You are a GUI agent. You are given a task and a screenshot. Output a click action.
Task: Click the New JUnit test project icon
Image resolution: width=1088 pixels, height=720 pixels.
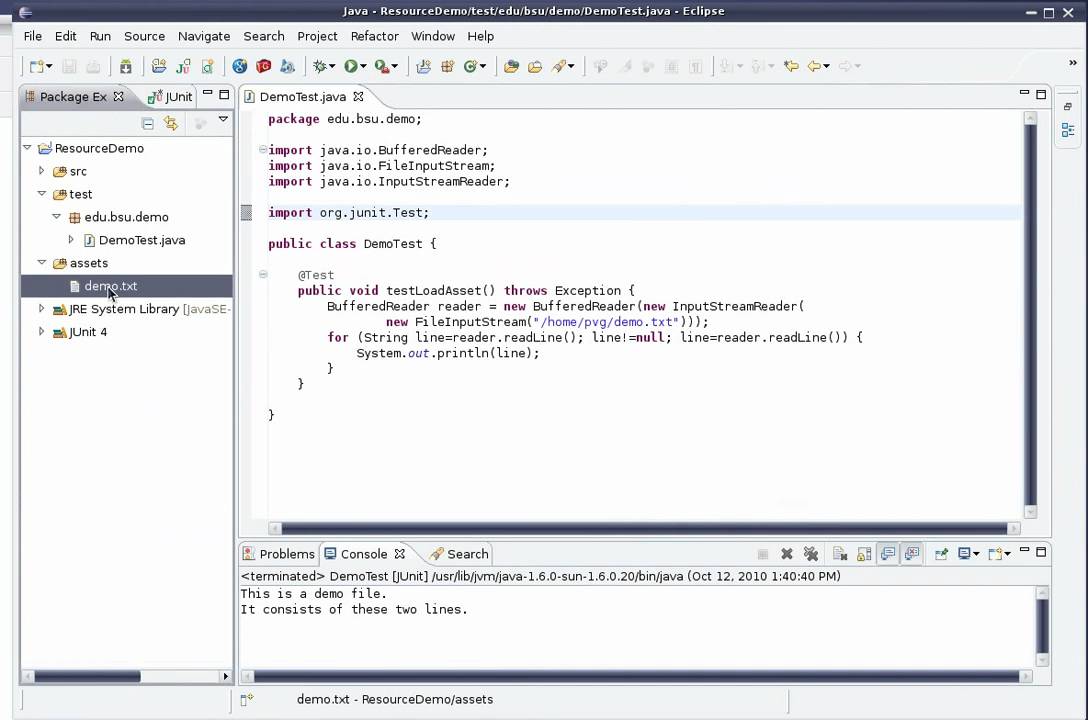[183, 66]
